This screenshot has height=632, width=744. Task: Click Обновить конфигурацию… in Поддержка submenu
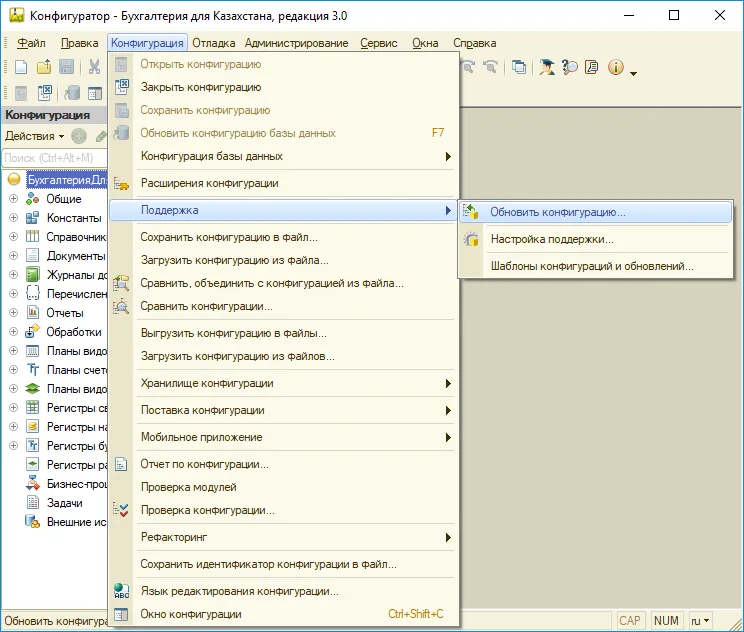pos(596,212)
